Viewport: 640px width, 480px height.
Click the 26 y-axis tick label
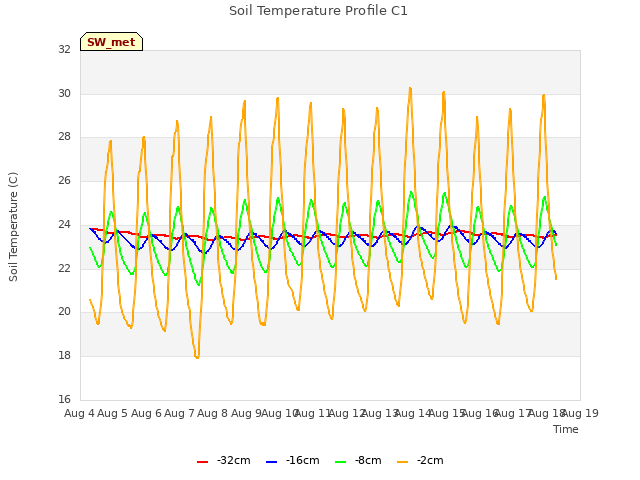click(x=64, y=180)
